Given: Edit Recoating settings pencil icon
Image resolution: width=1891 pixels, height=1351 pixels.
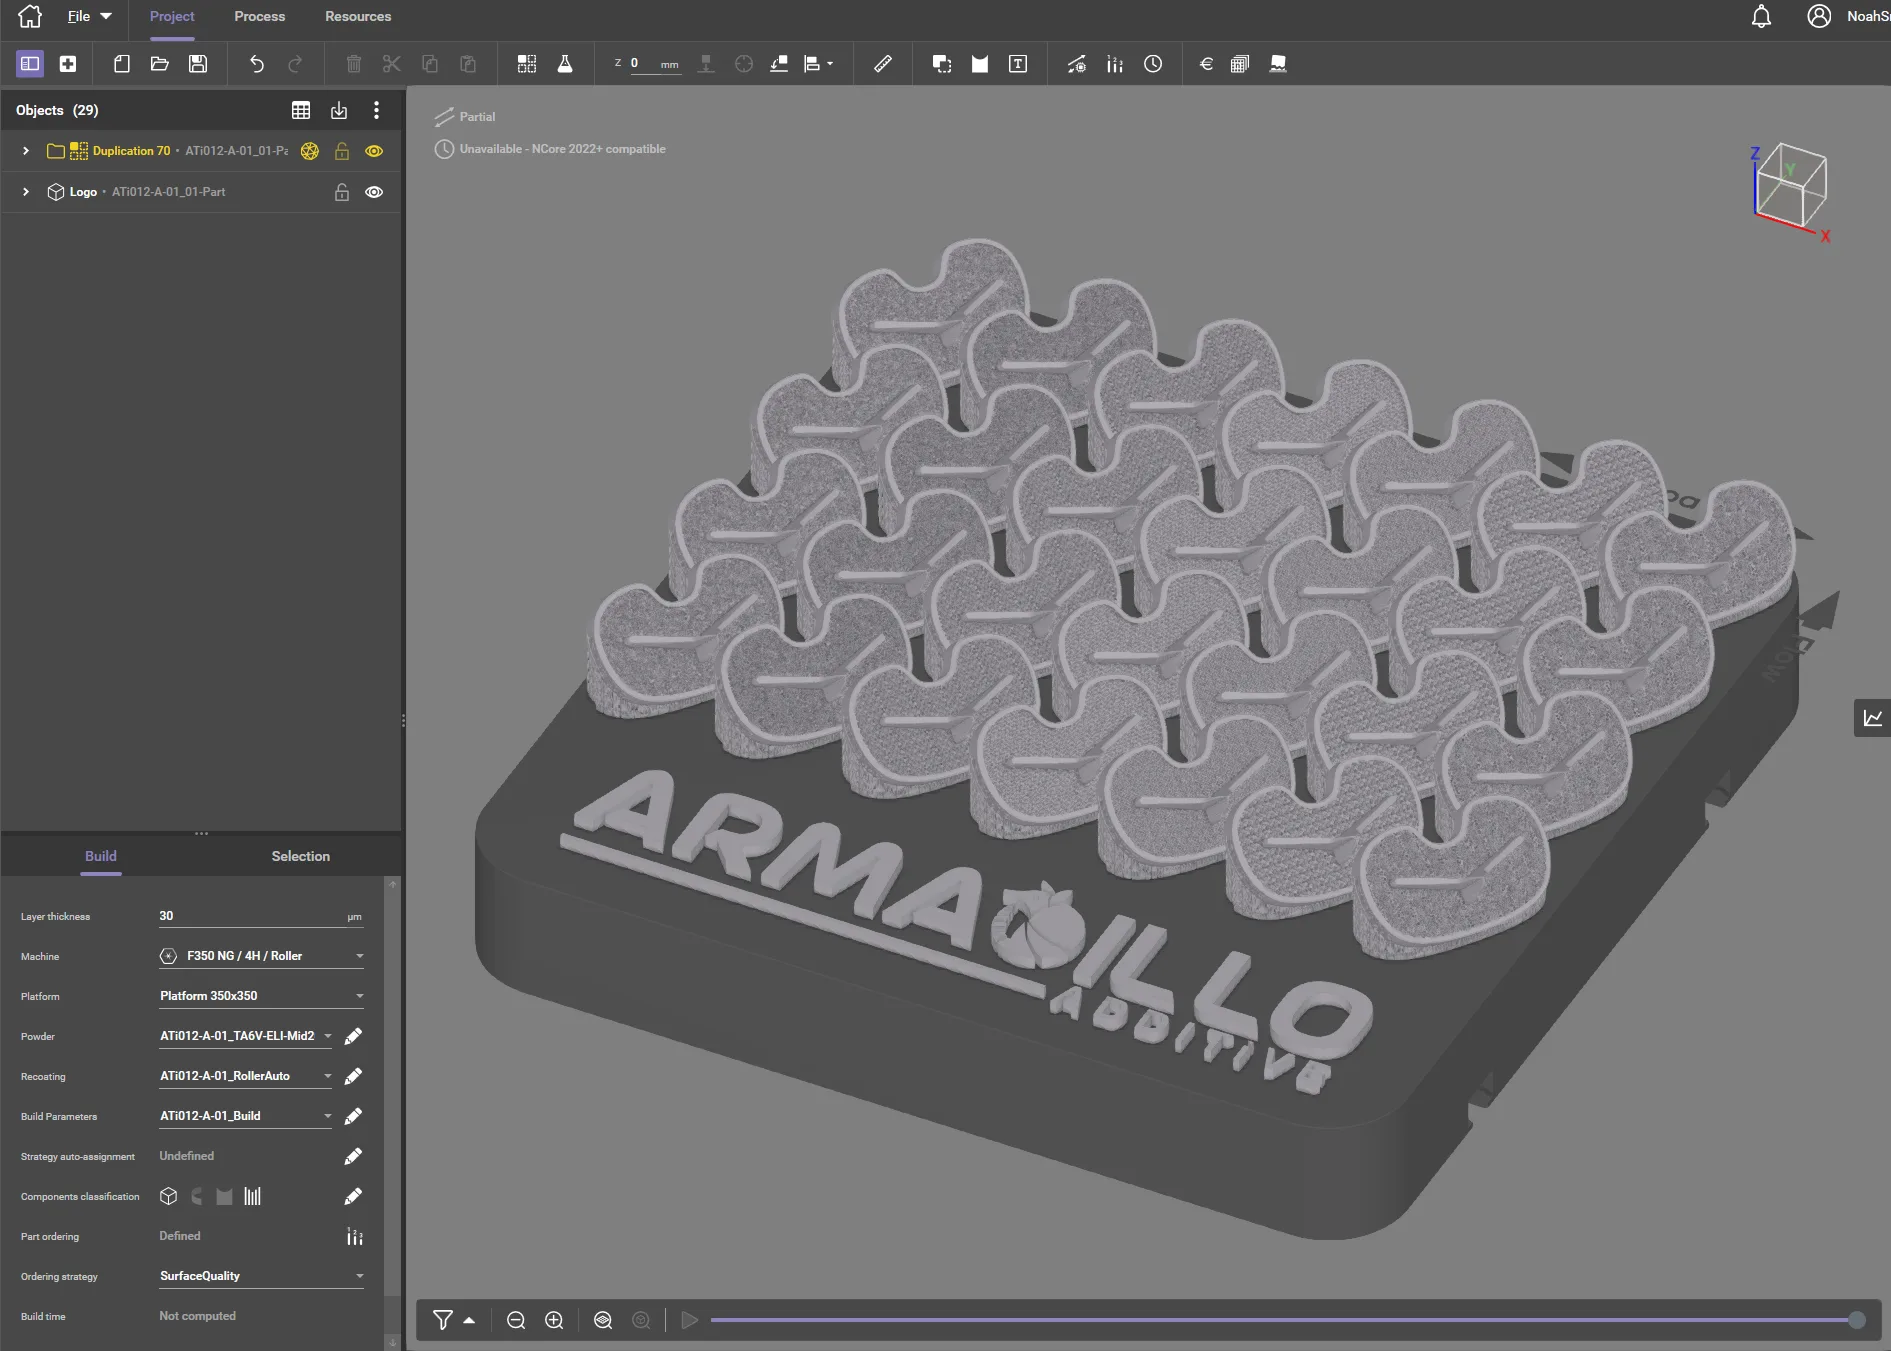Looking at the screenshot, I should point(353,1076).
